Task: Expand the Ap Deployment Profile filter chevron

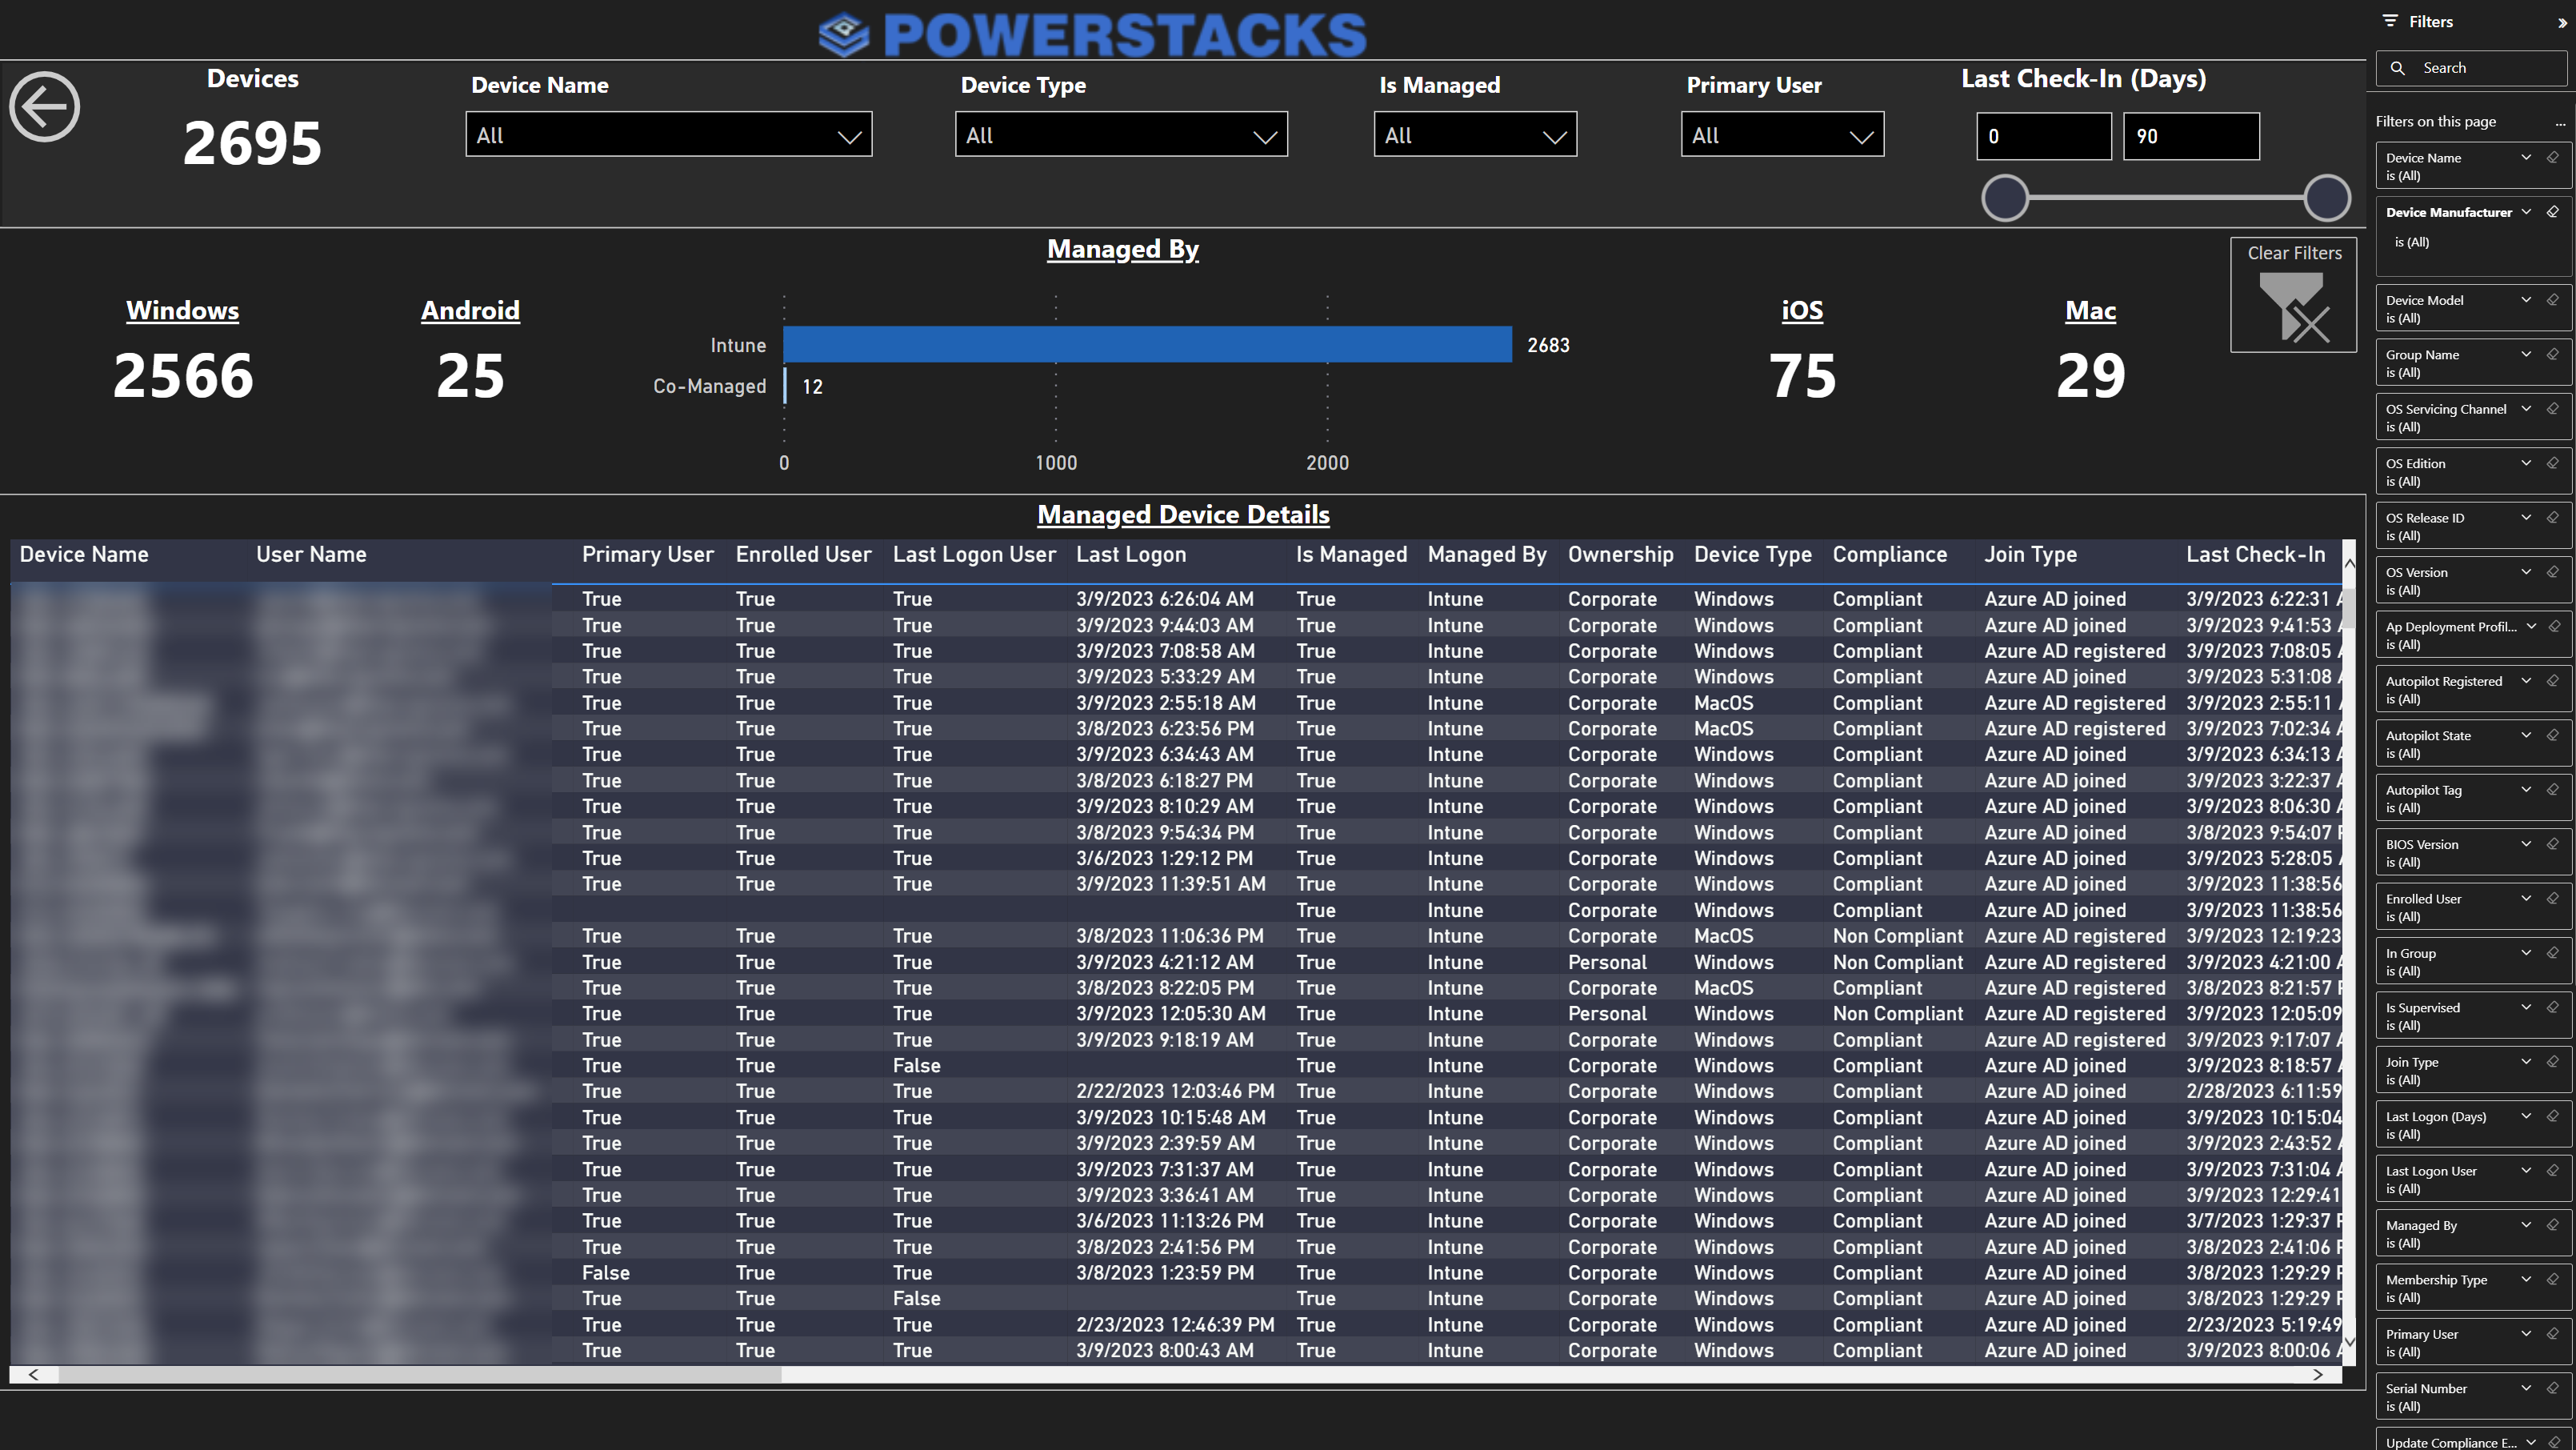Action: (x=2531, y=627)
